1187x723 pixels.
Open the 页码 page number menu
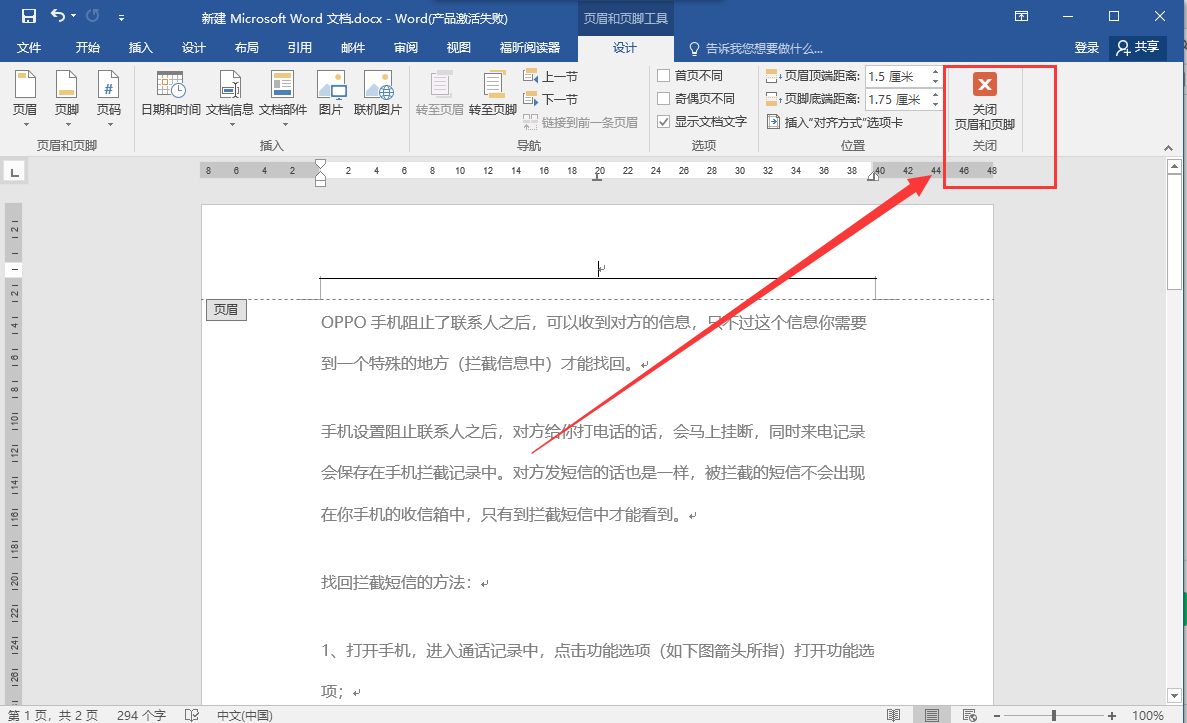tap(109, 98)
